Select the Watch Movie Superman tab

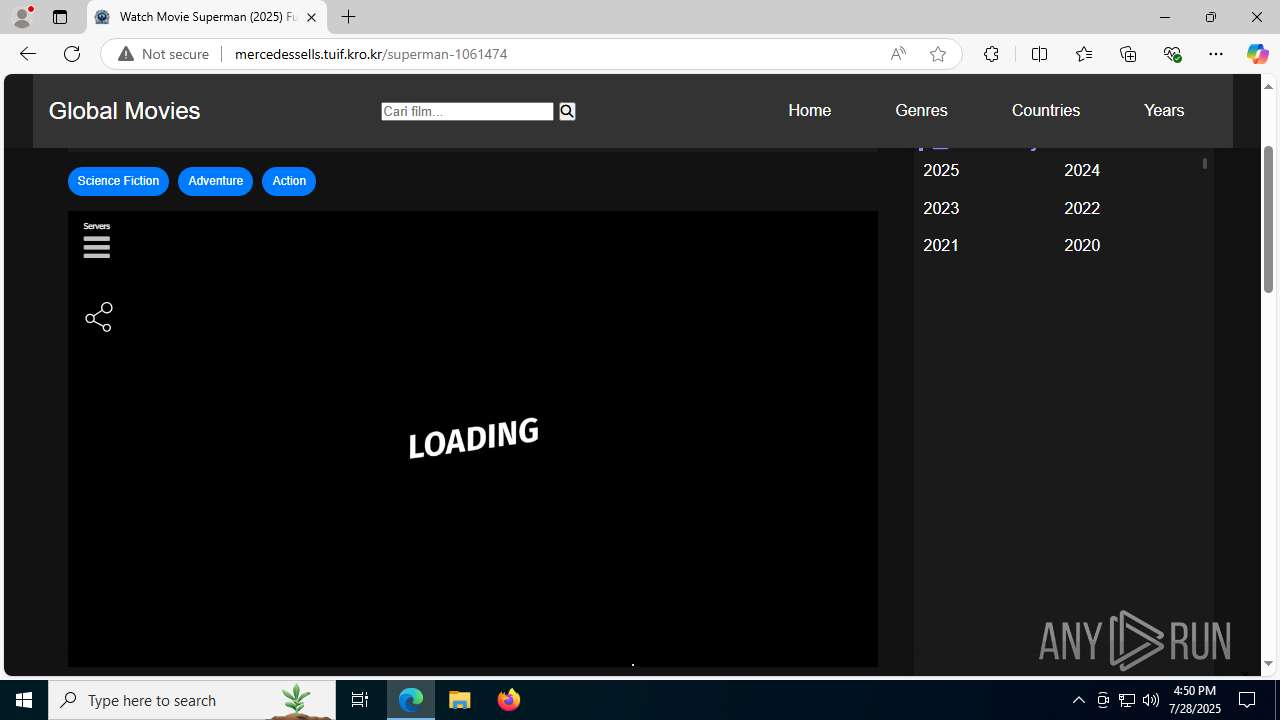pyautogui.click(x=207, y=17)
